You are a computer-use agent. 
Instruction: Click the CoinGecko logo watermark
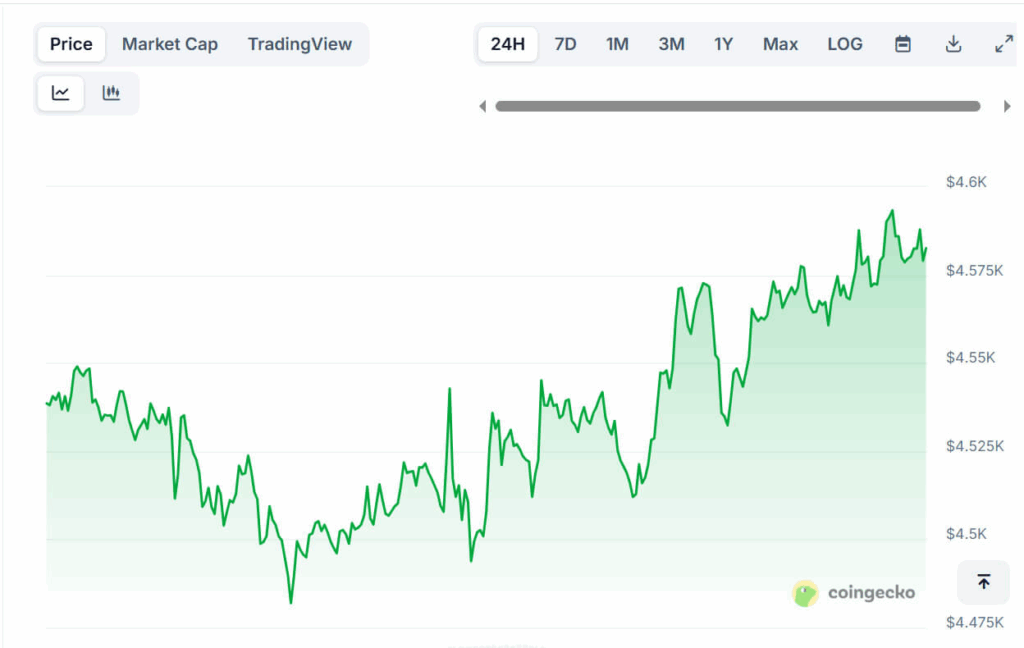point(854,593)
